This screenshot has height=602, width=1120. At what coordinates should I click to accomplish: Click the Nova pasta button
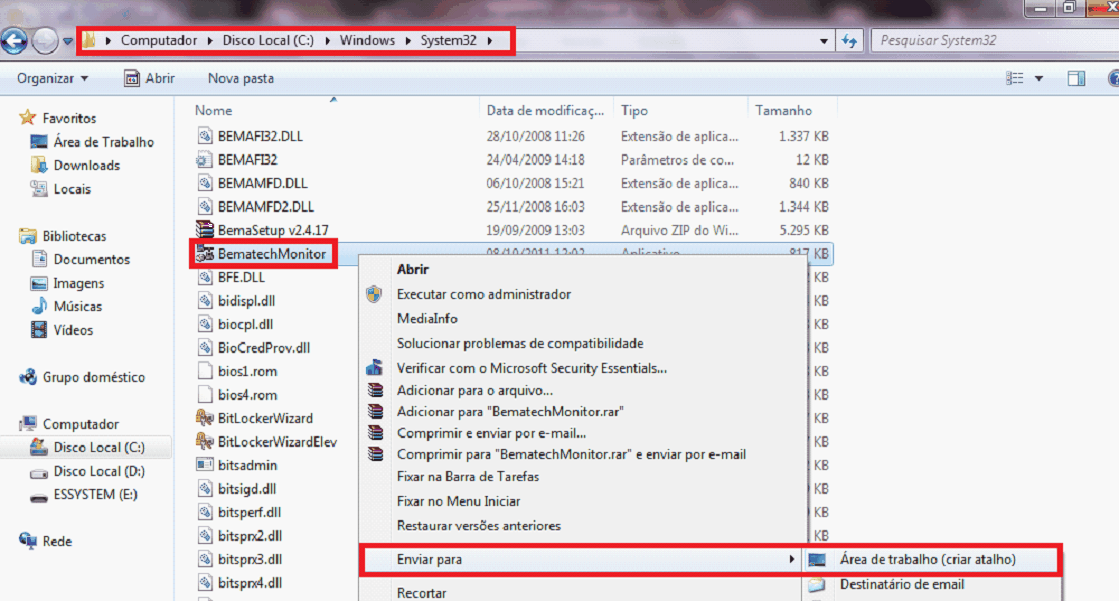point(240,78)
